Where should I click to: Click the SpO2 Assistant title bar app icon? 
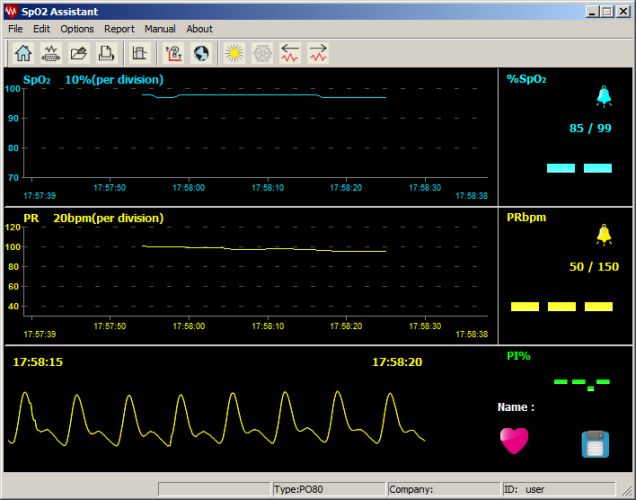(x=11, y=11)
